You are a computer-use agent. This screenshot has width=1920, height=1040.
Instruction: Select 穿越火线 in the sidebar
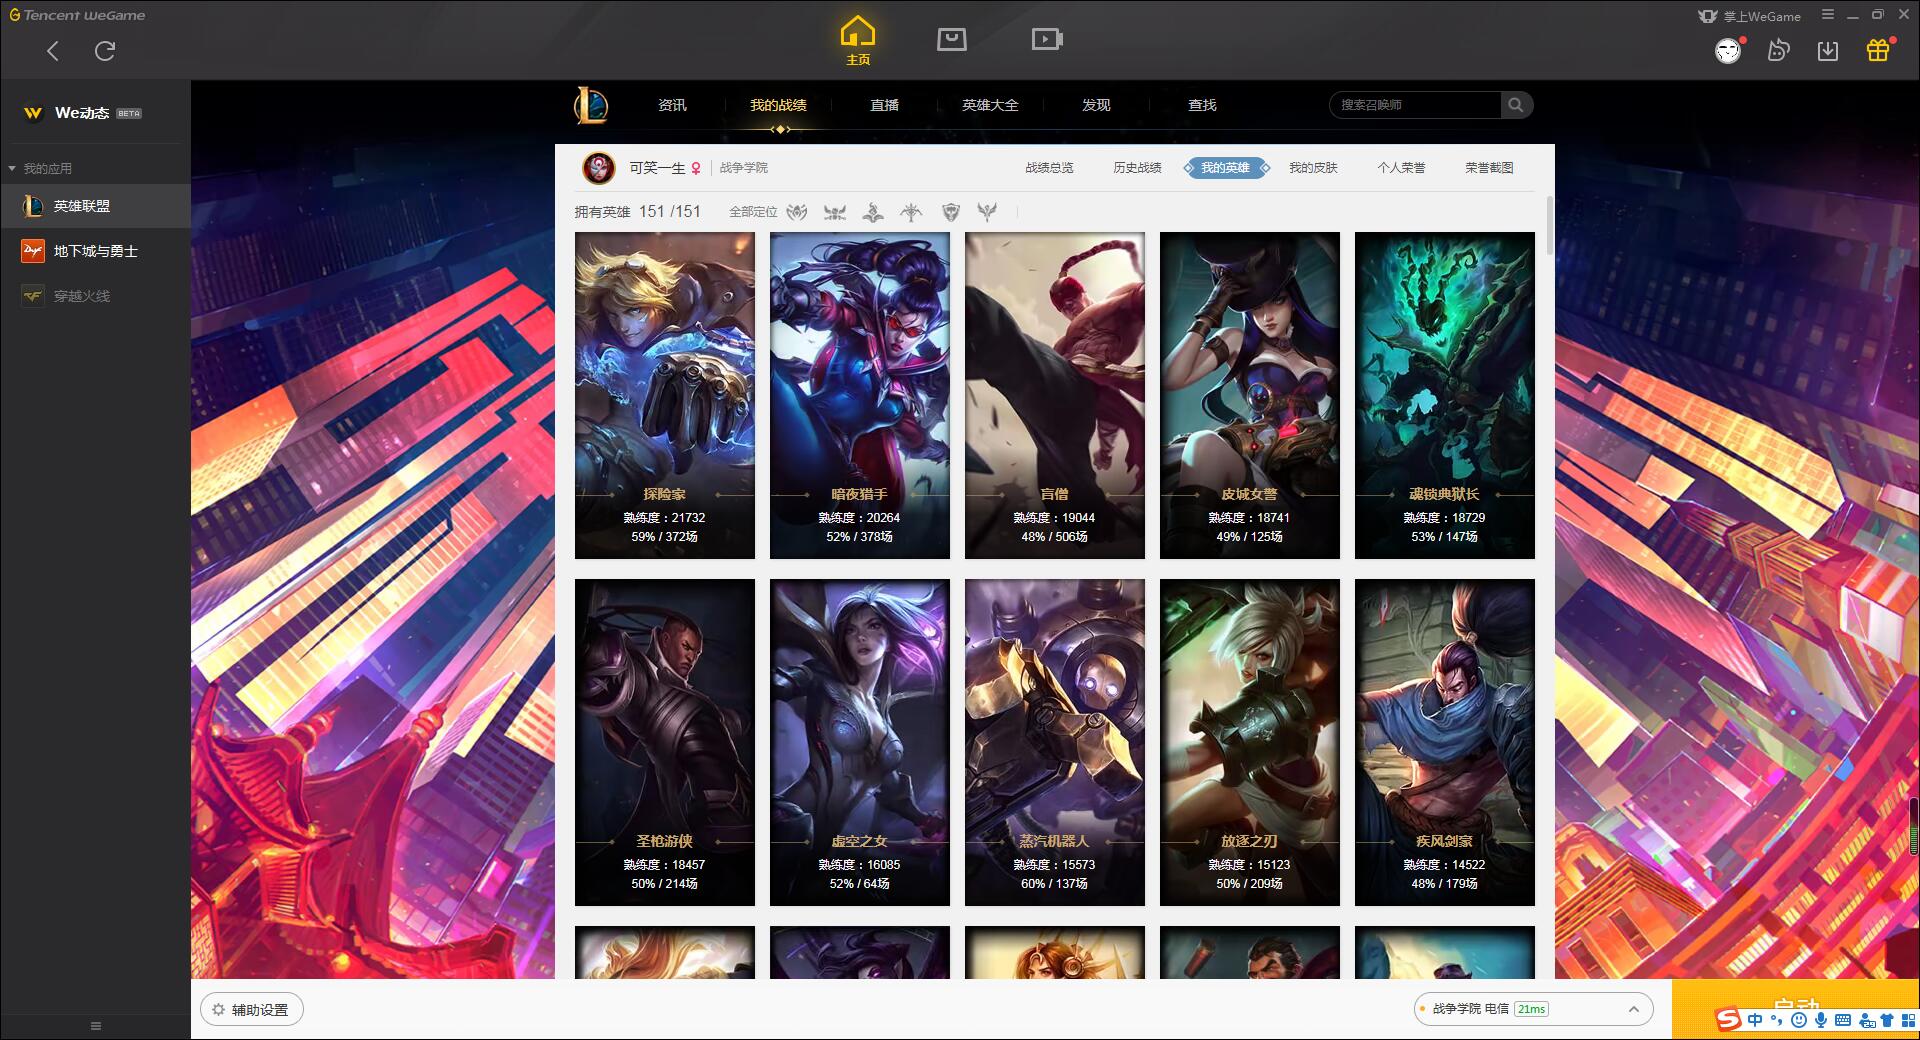click(95, 296)
